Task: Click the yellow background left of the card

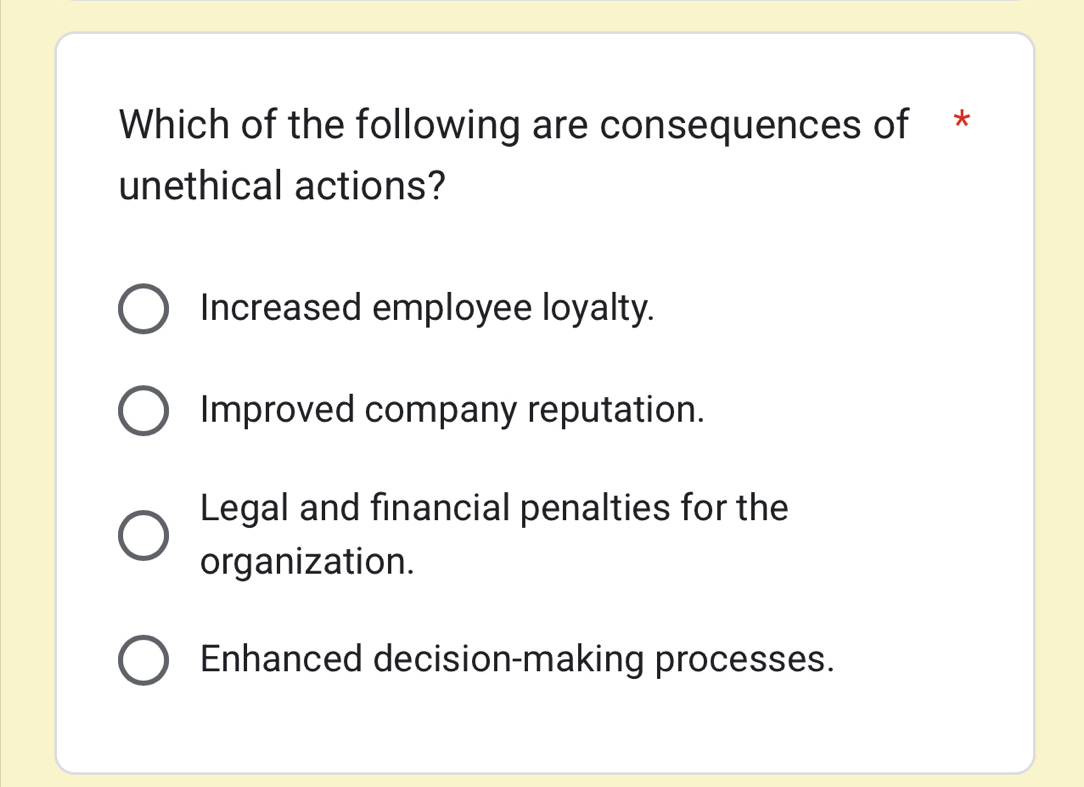Action: 27,400
